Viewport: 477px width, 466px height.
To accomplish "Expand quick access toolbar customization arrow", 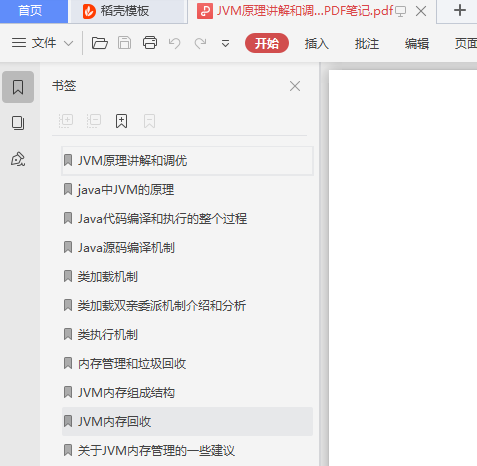I will [225, 44].
